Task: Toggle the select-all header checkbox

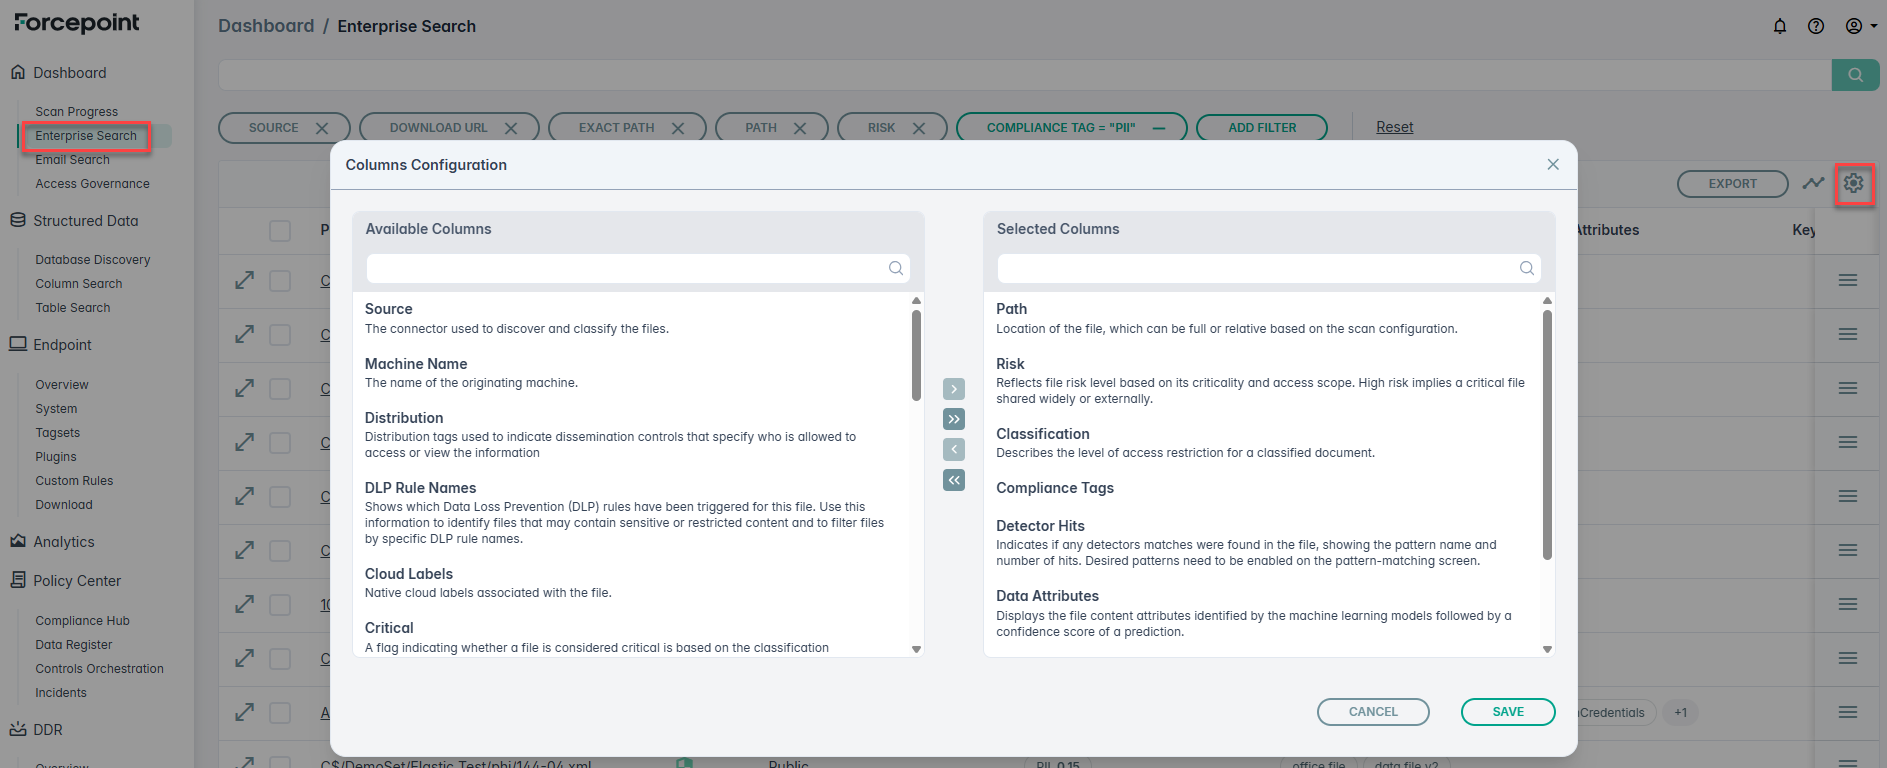Action: point(280,231)
